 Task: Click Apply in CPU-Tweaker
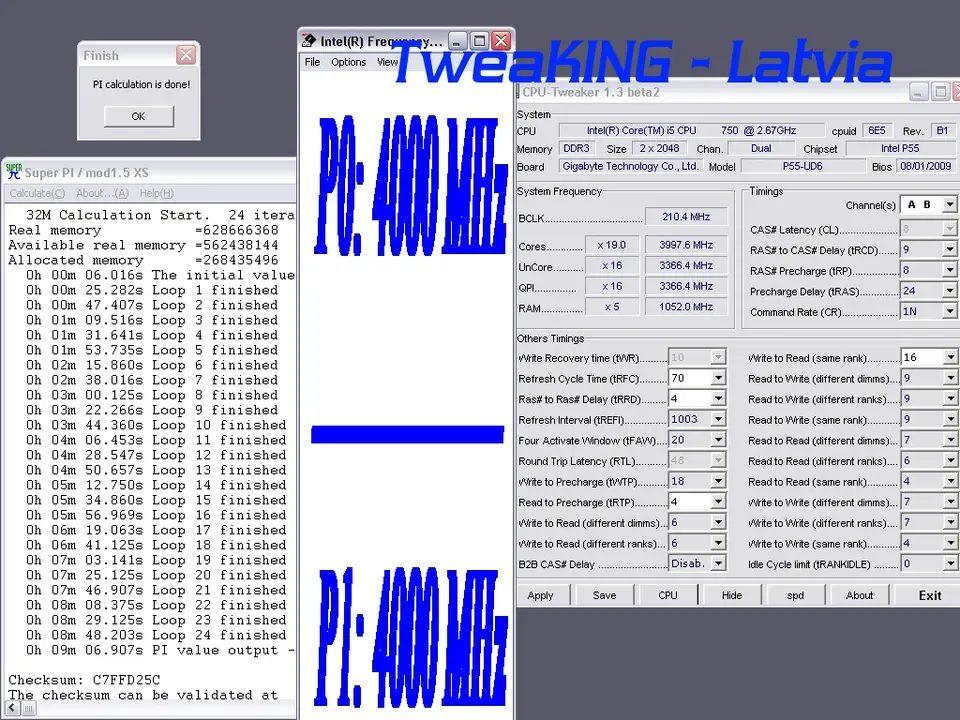(x=541, y=595)
